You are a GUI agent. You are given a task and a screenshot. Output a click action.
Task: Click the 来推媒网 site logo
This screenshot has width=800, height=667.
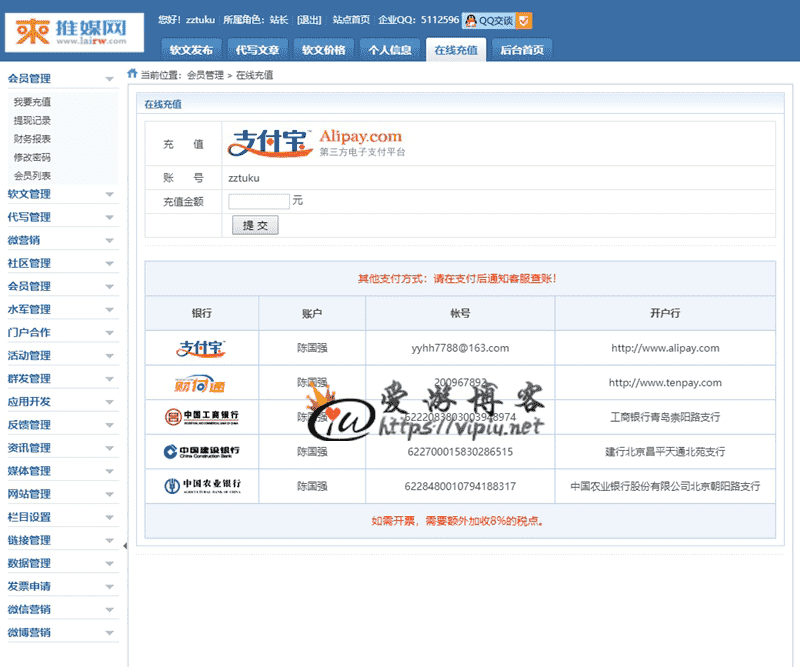point(74,32)
